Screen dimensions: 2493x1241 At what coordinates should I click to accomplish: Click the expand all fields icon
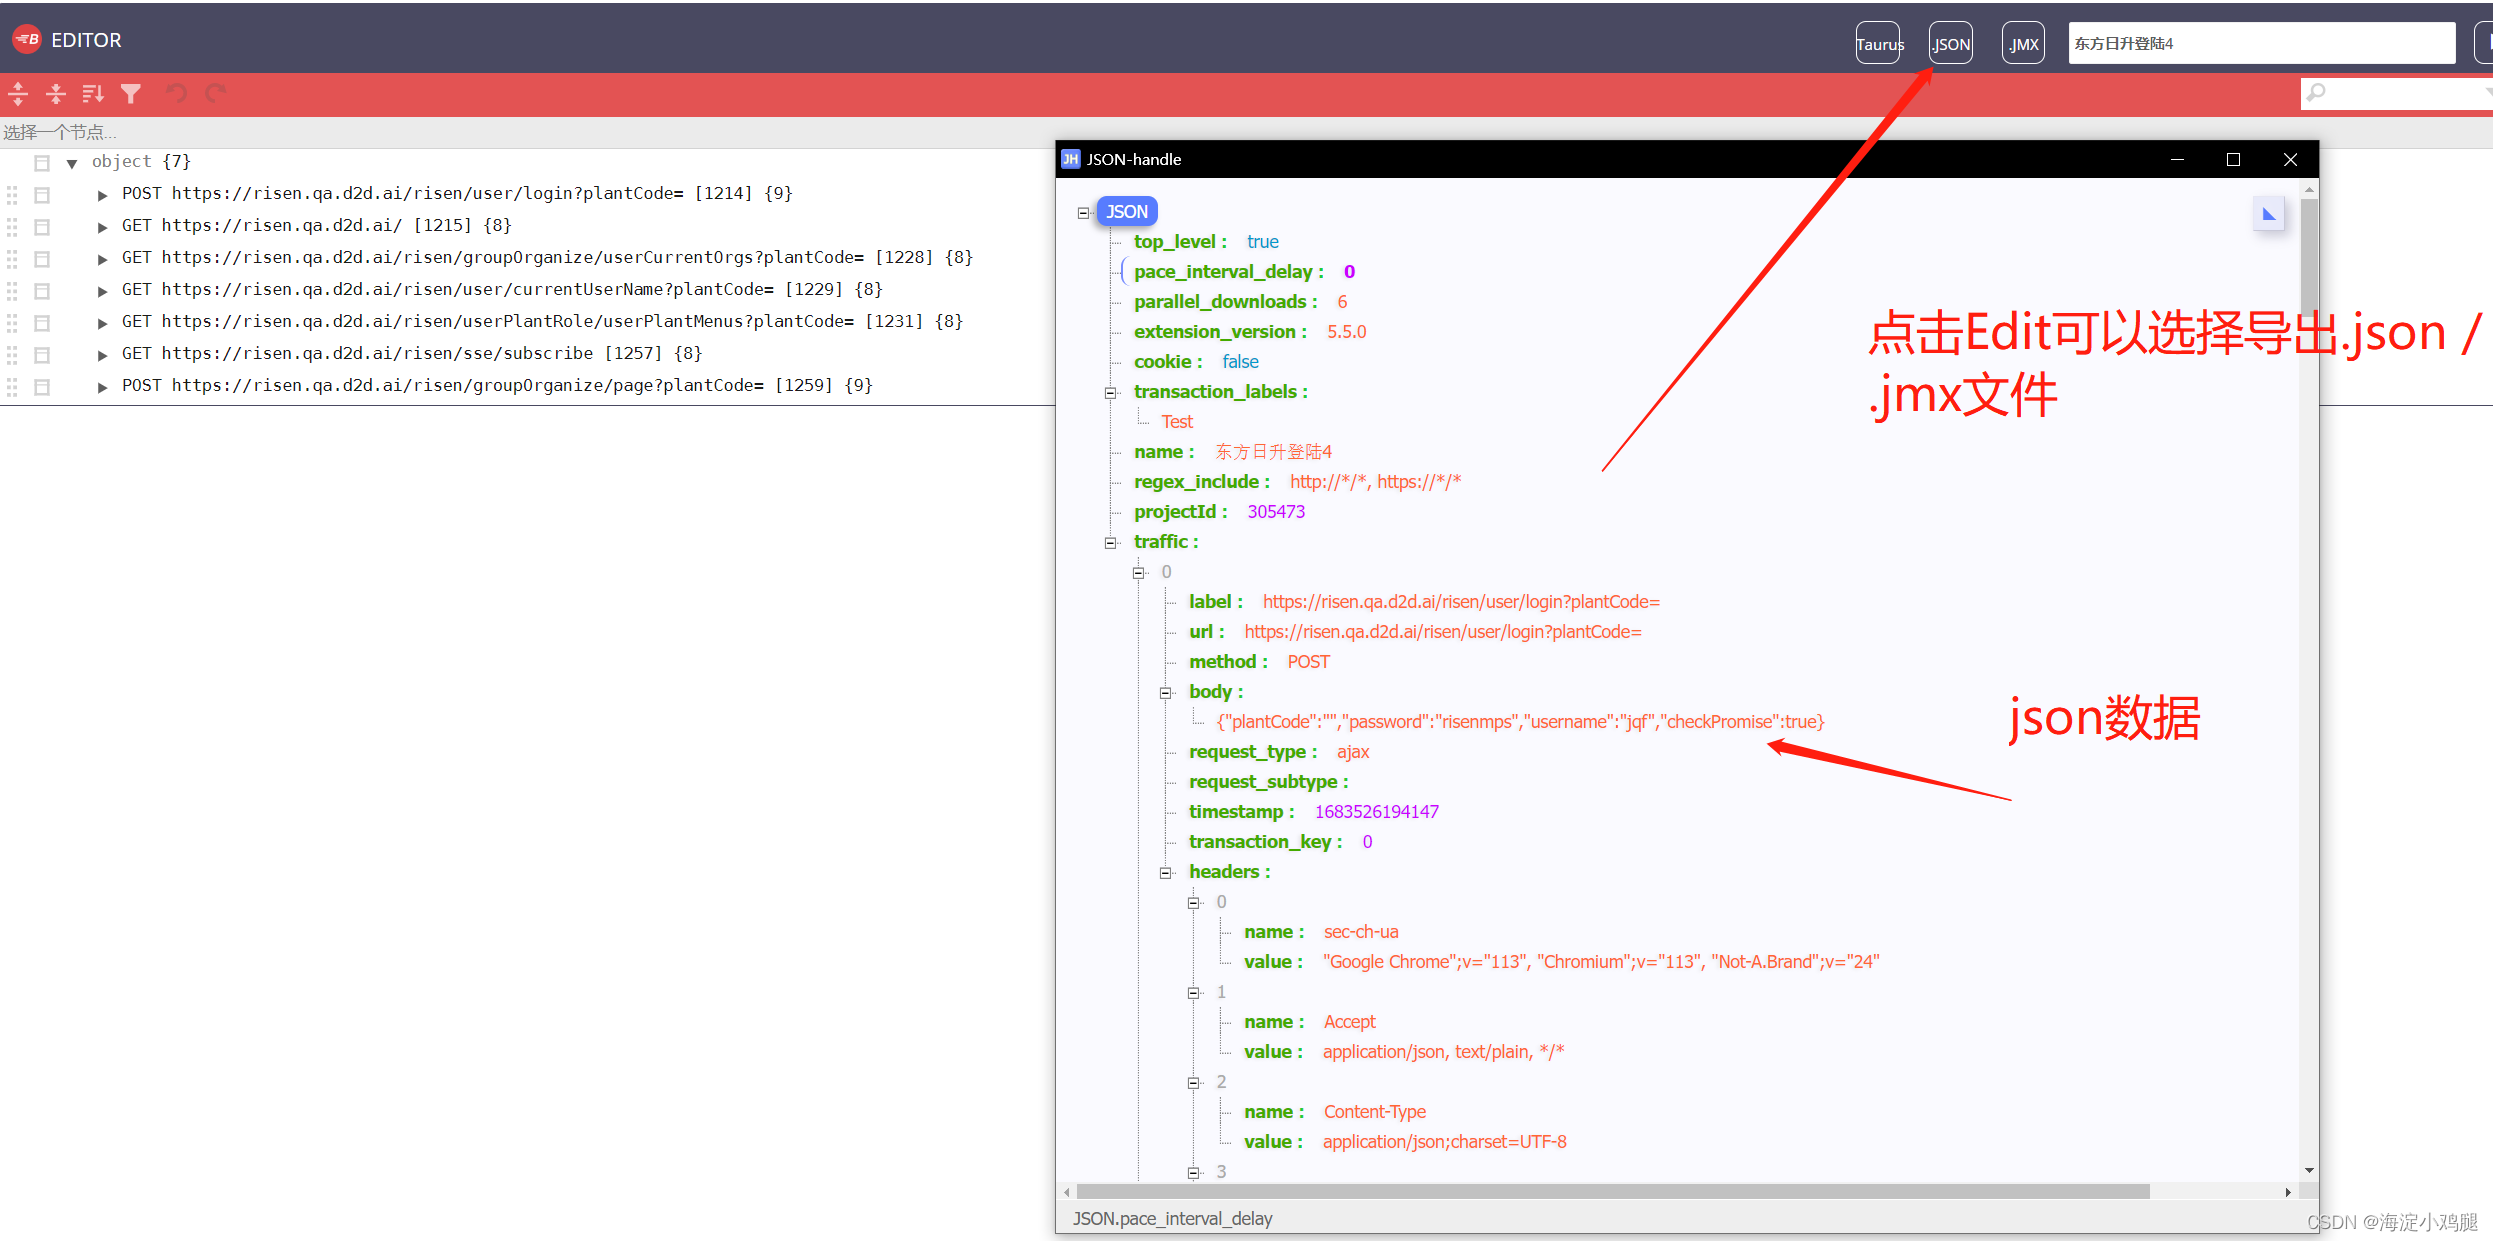tap(18, 94)
